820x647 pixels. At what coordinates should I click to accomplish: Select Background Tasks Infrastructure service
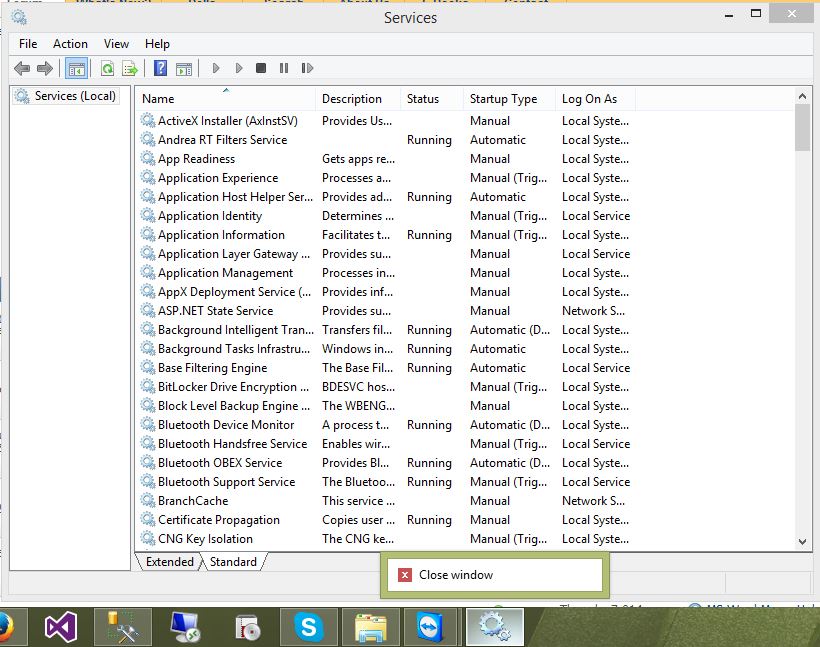385,349
